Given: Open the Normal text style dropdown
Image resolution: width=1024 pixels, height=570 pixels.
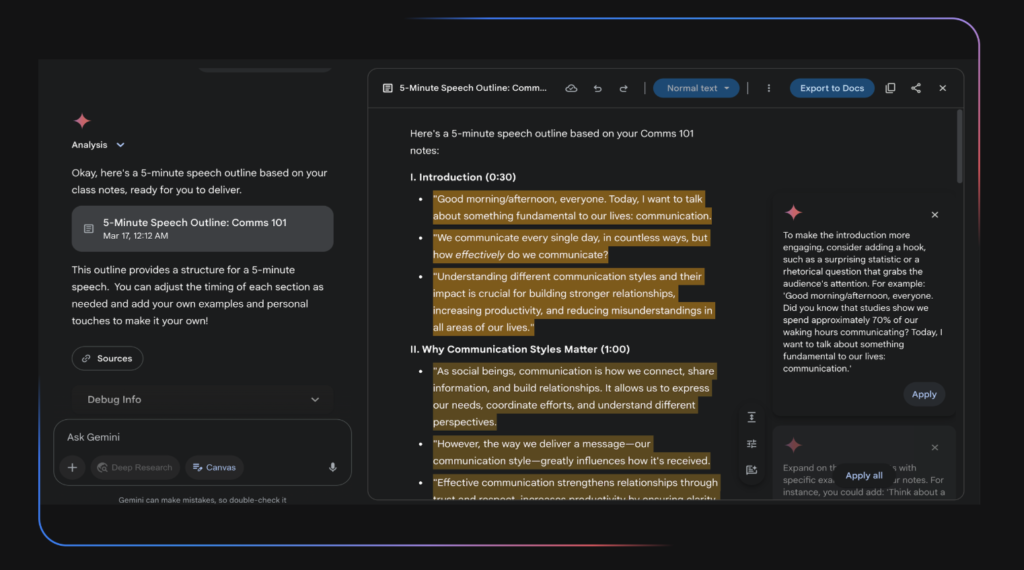Looking at the screenshot, I should click(696, 88).
